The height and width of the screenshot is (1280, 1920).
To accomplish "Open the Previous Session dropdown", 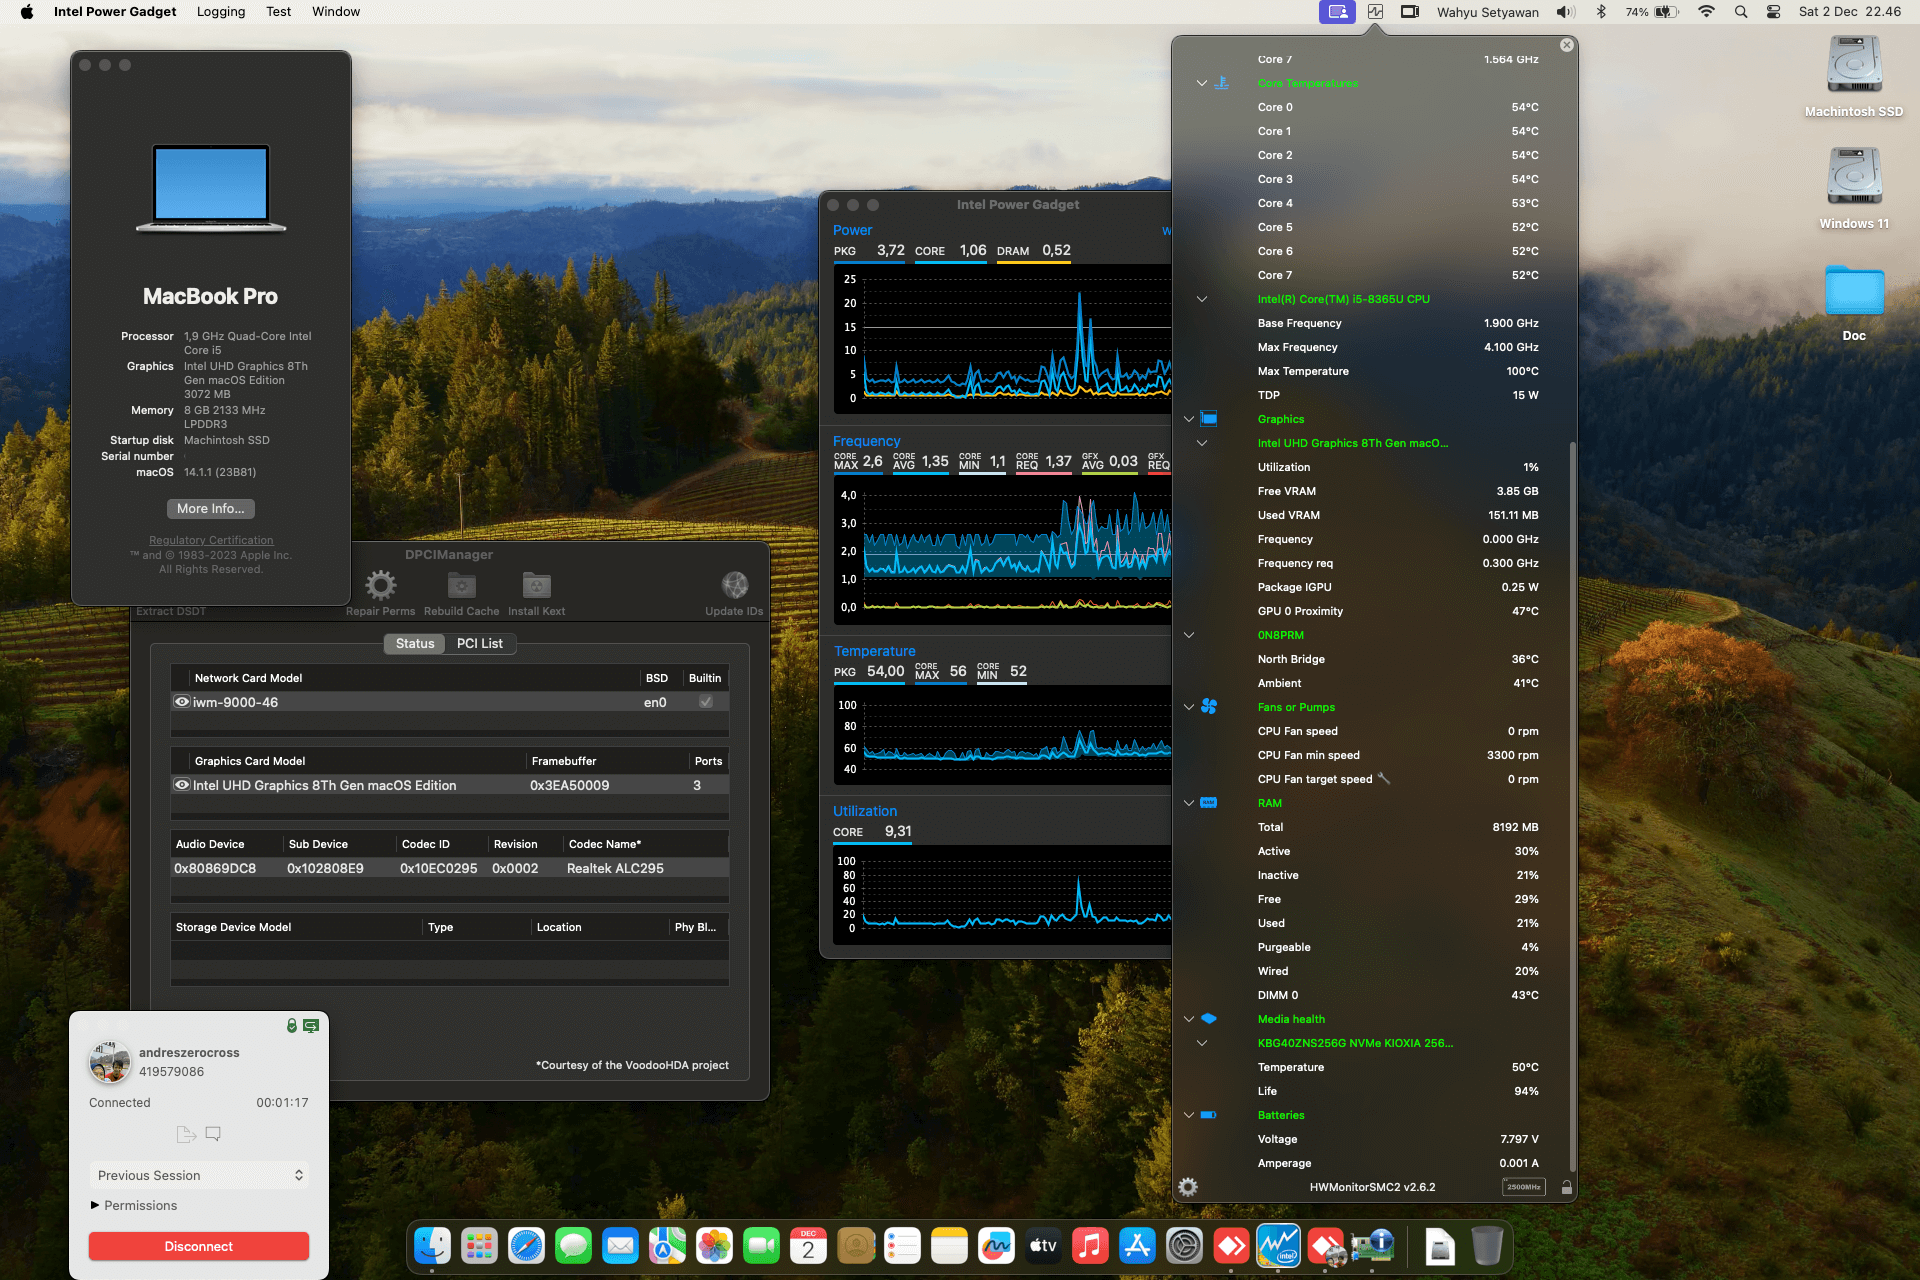I will (x=199, y=1175).
